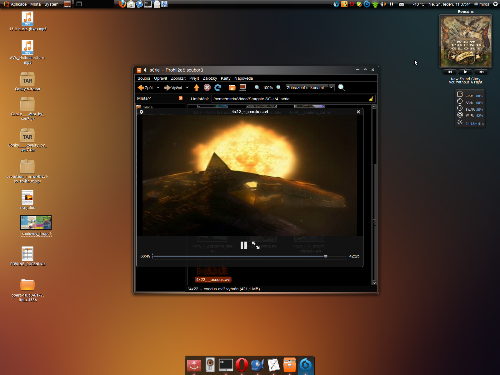Toggle fullscreen for the video preview
The image size is (500, 375).
[x=256, y=245]
